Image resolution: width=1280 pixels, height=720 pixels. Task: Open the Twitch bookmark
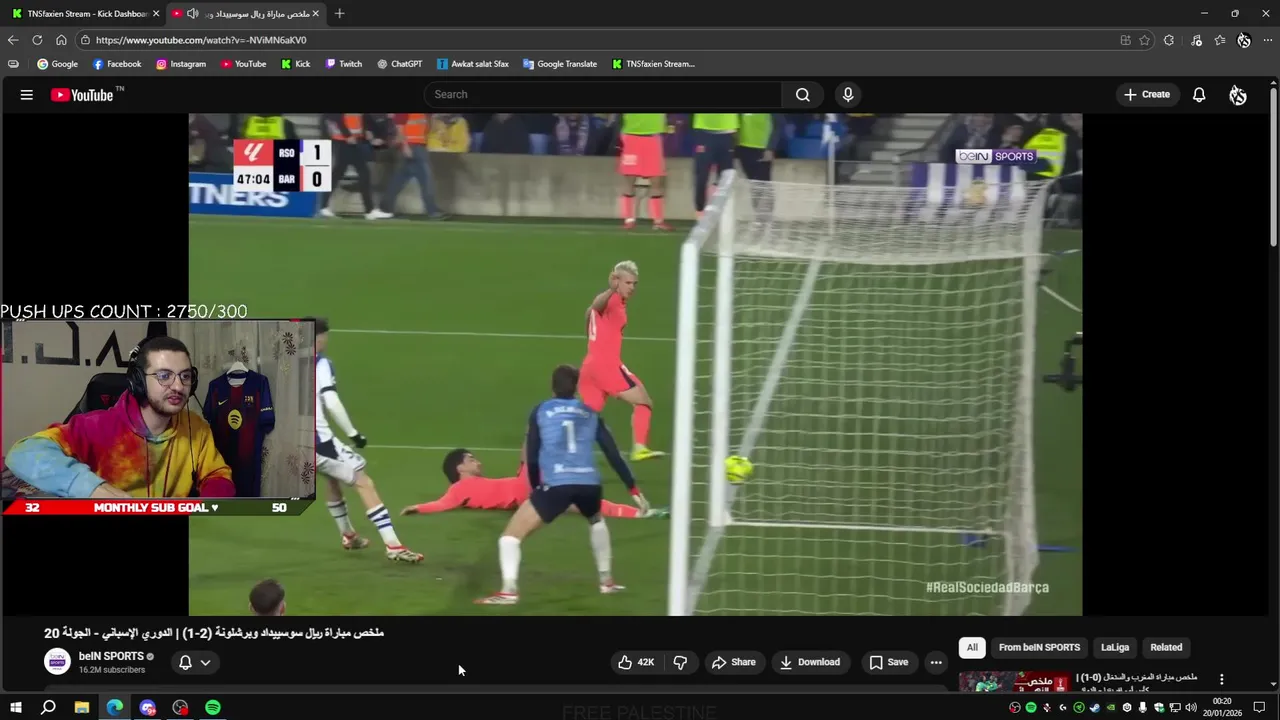(x=344, y=64)
